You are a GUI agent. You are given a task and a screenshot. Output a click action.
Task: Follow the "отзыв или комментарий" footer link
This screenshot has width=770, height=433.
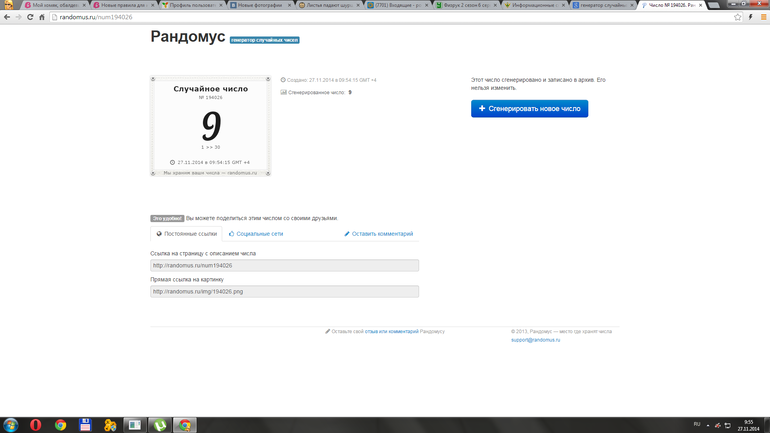[x=391, y=331]
